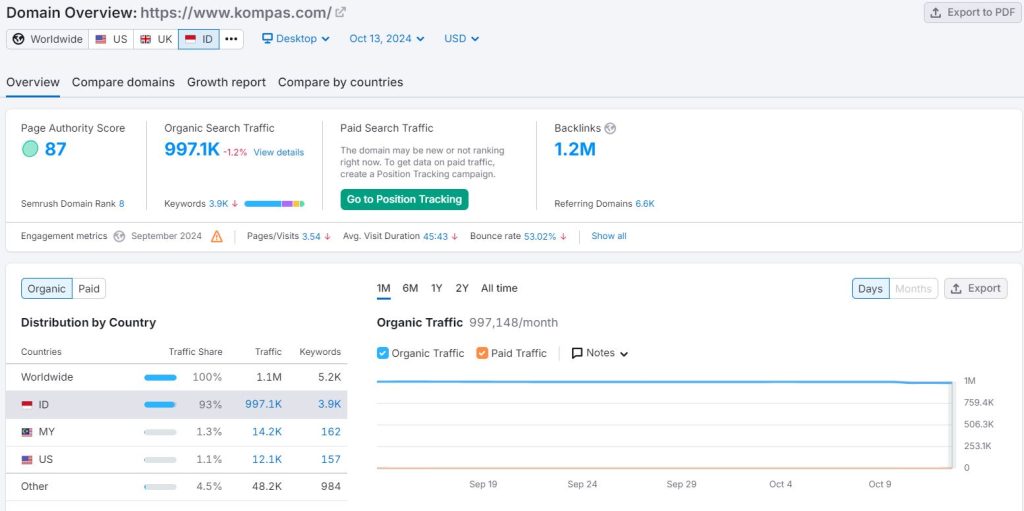Expand the Notes dropdown

(x=600, y=353)
